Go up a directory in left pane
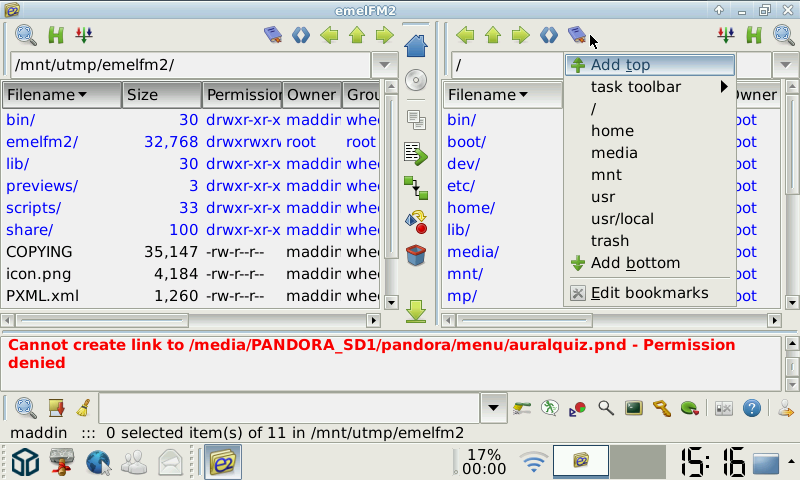This screenshot has width=800, height=480. point(357,35)
